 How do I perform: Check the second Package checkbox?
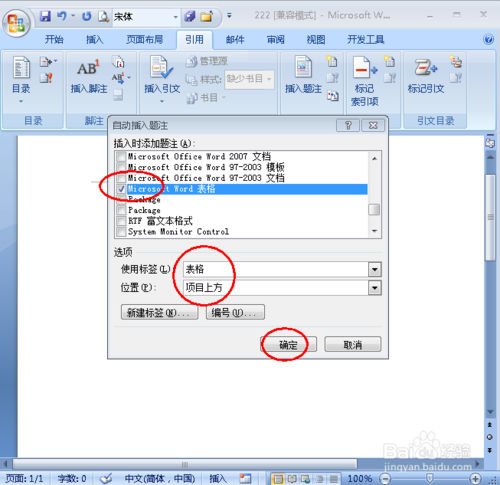pos(121,210)
